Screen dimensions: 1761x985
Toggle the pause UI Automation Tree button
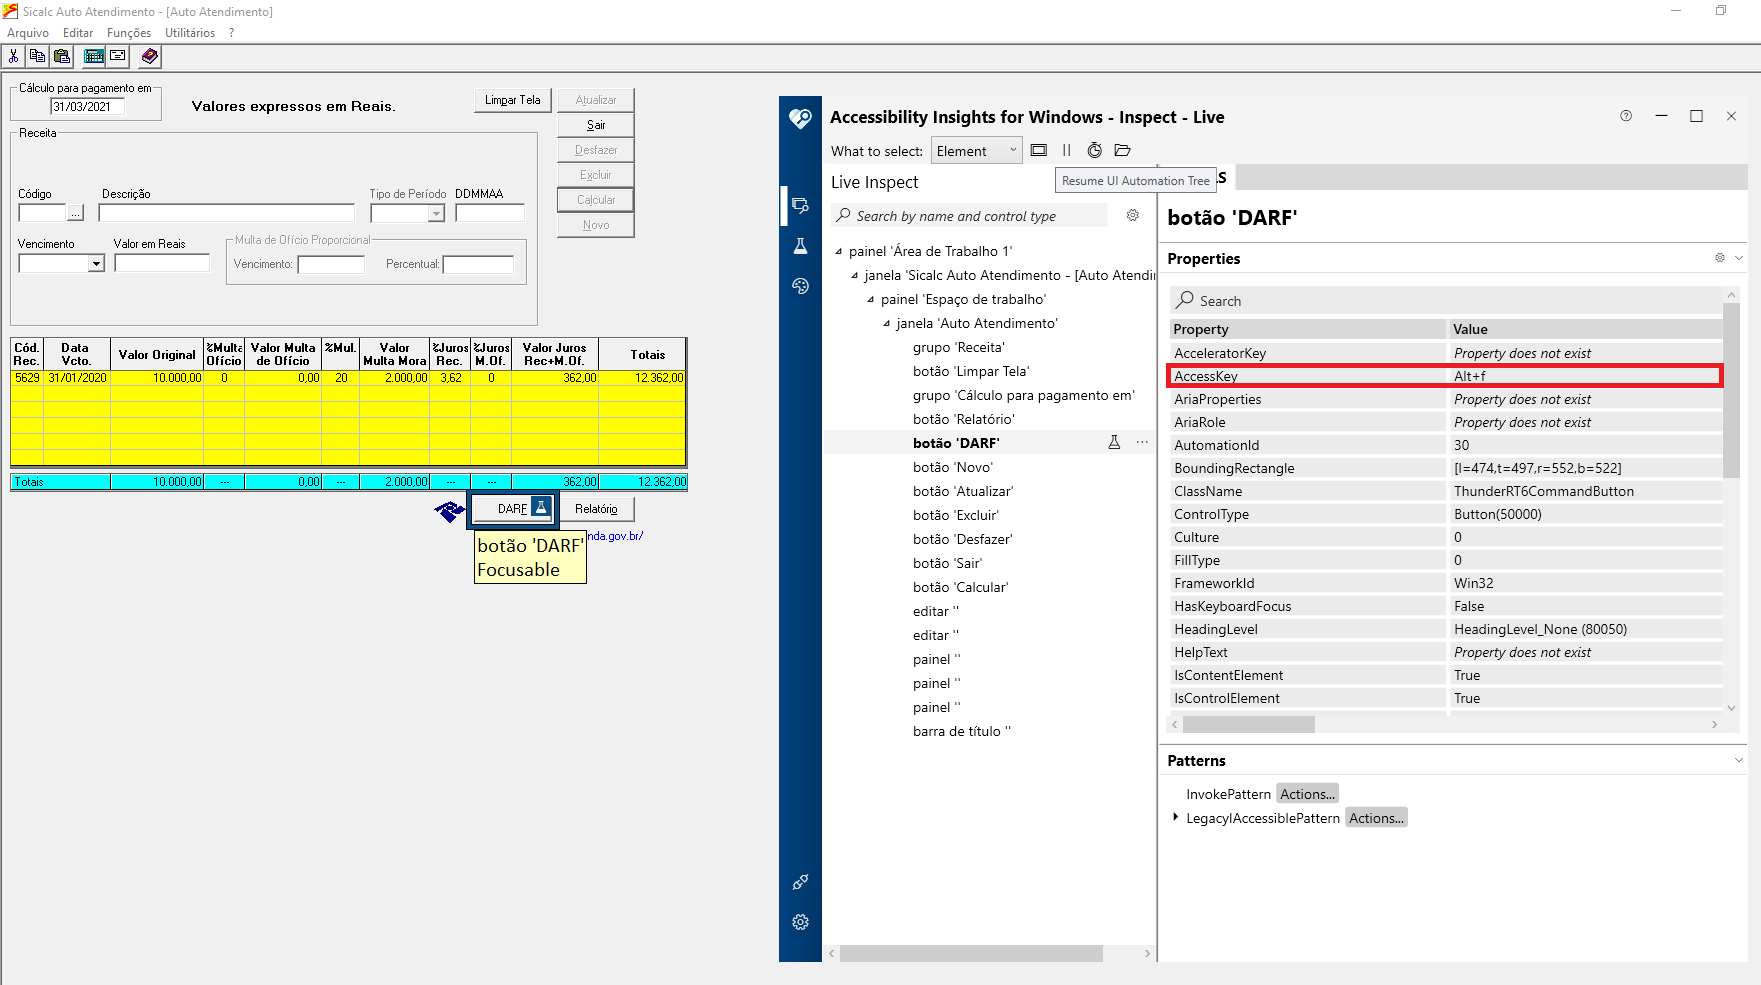pos(1067,150)
